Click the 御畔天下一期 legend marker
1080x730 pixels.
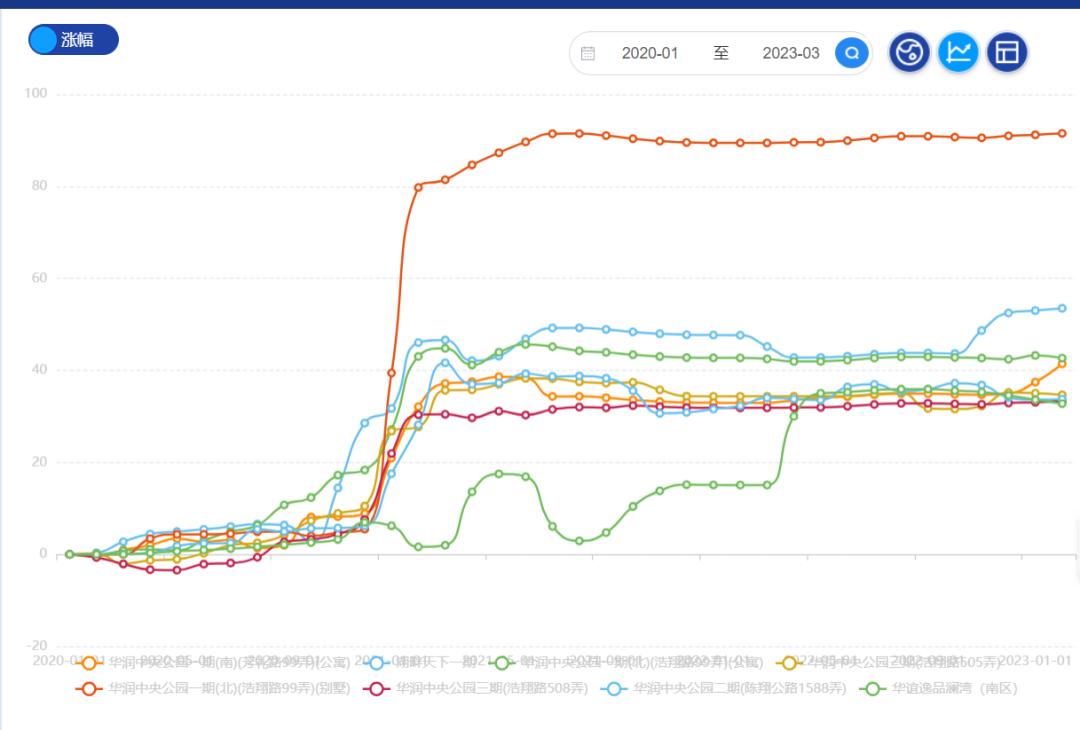[x=377, y=662]
